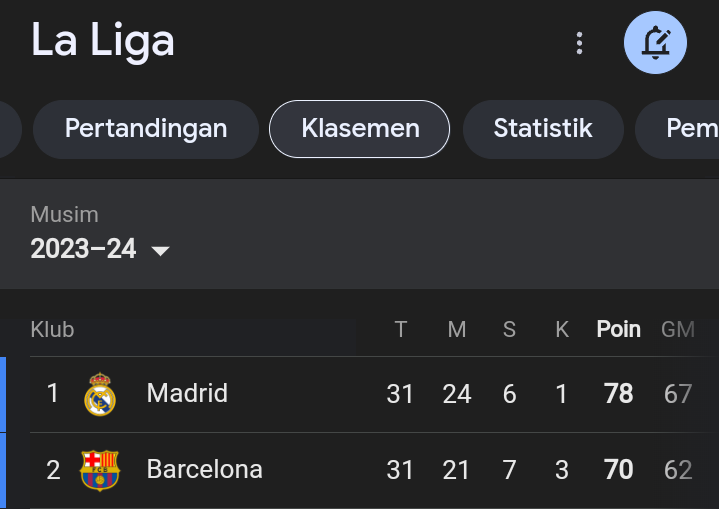Screen dimensions: 719x509
Task: Click the rank number 1 in Madrid row
Action: point(53,393)
